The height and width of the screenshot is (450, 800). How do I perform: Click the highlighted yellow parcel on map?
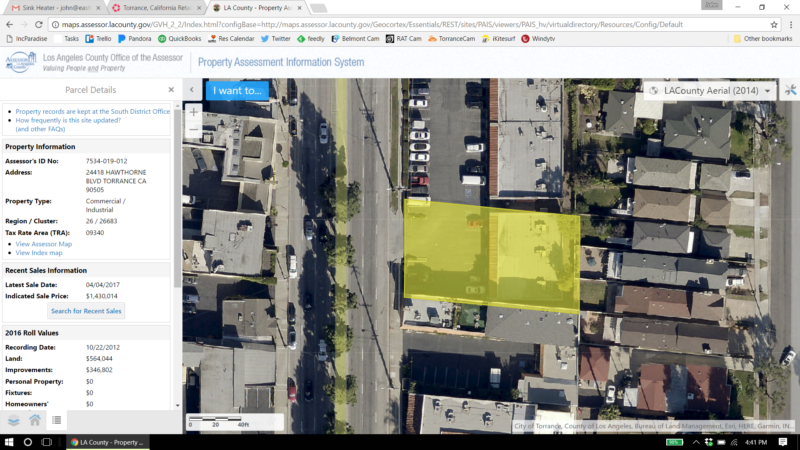coord(492,255)
